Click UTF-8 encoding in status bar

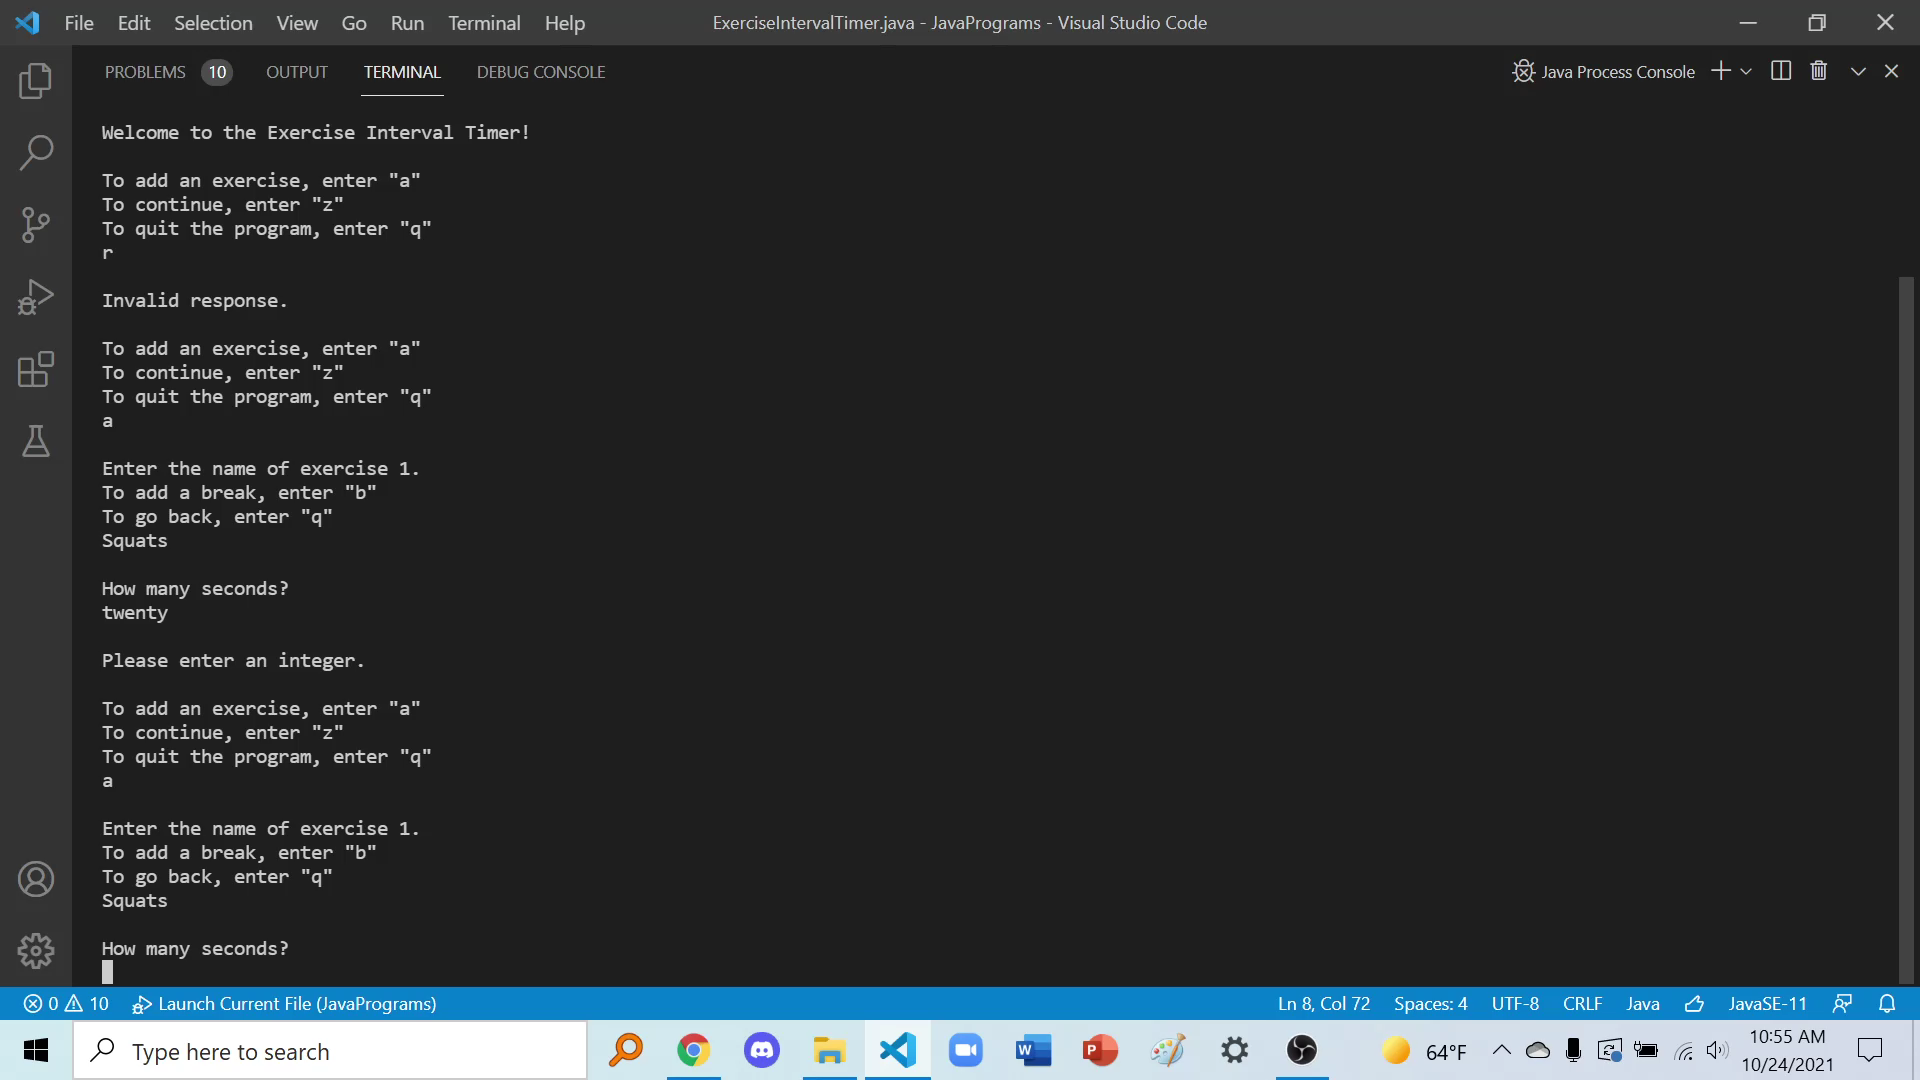point(1515,1004)
